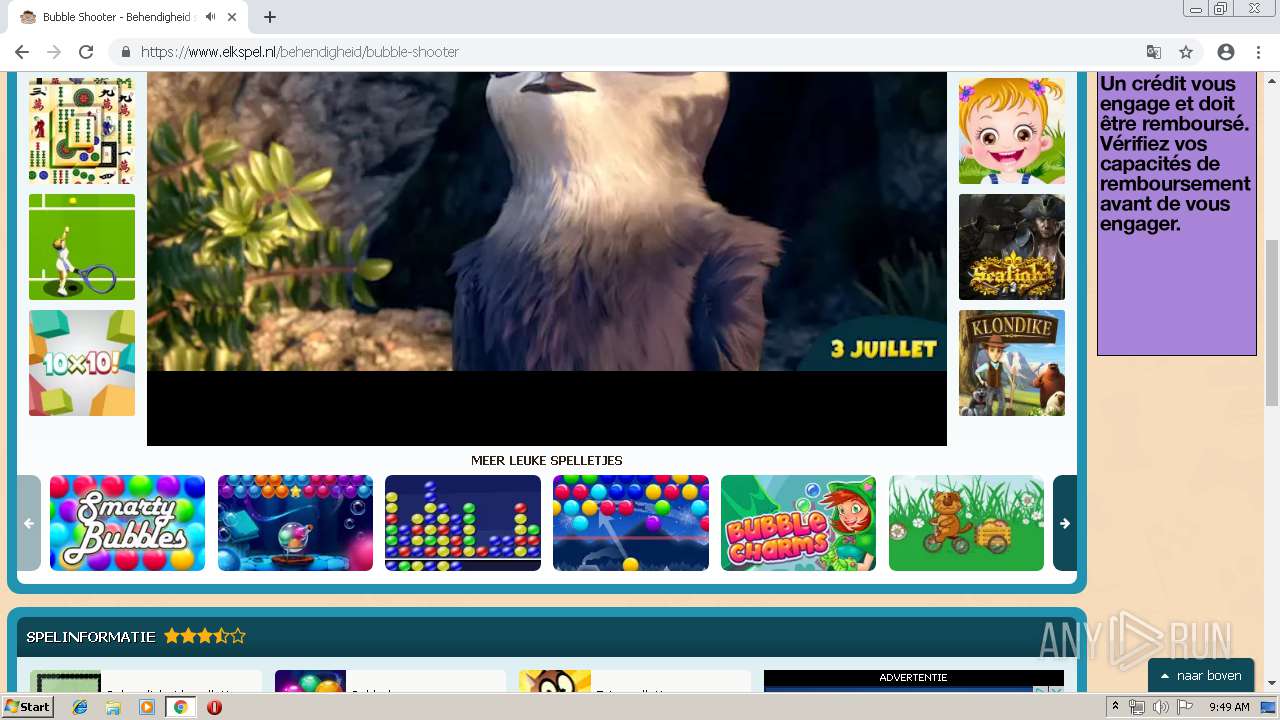Open the Chrome profile account icon
Viewport: 1280px width, 720px height.
1226,52
